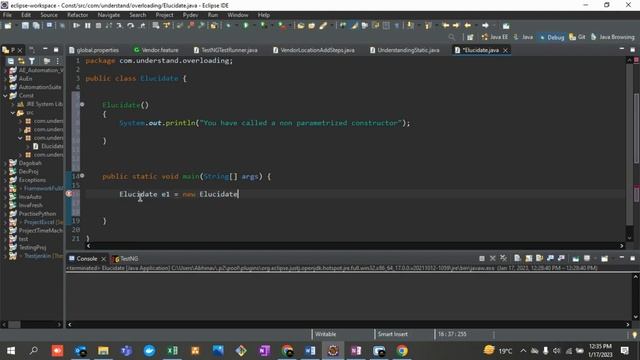Open Excel from the taskbar
The height and width of the screenshot is (360, 640).
click(172, 351)
